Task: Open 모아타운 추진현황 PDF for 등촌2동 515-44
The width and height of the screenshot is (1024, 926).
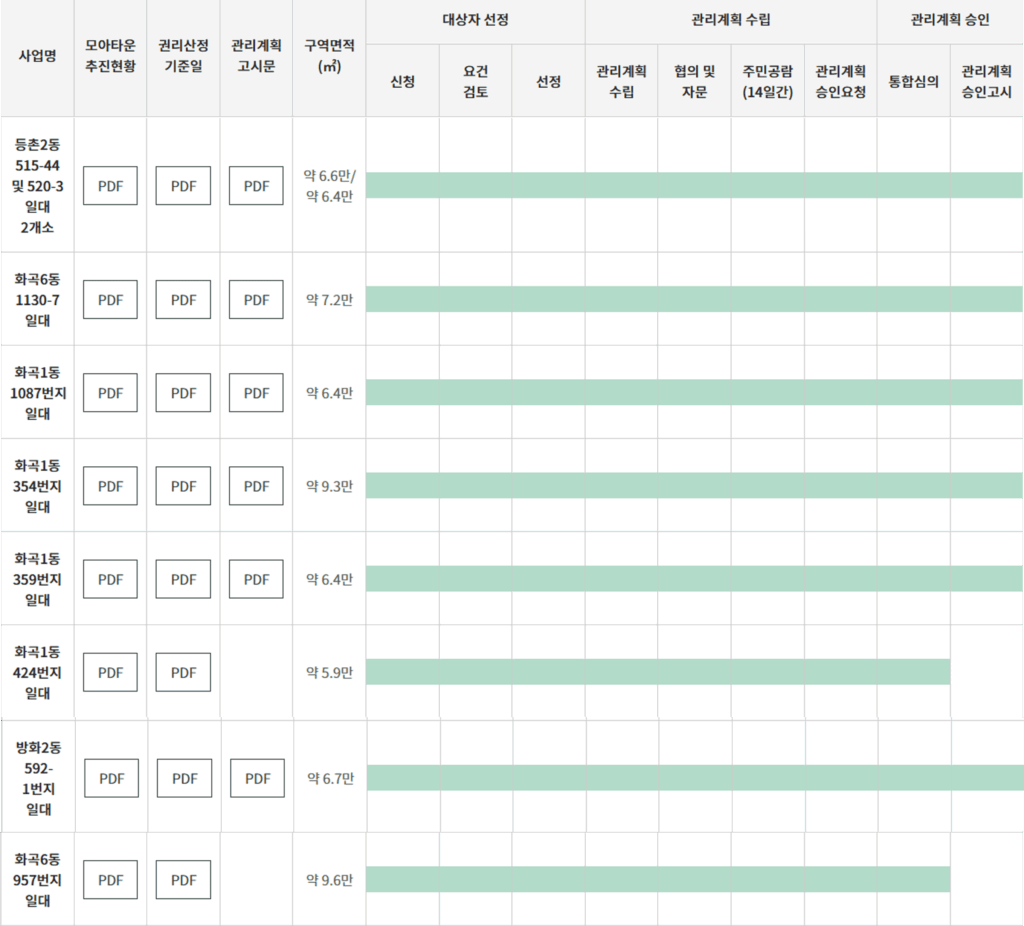Action: tap(110, 185)
